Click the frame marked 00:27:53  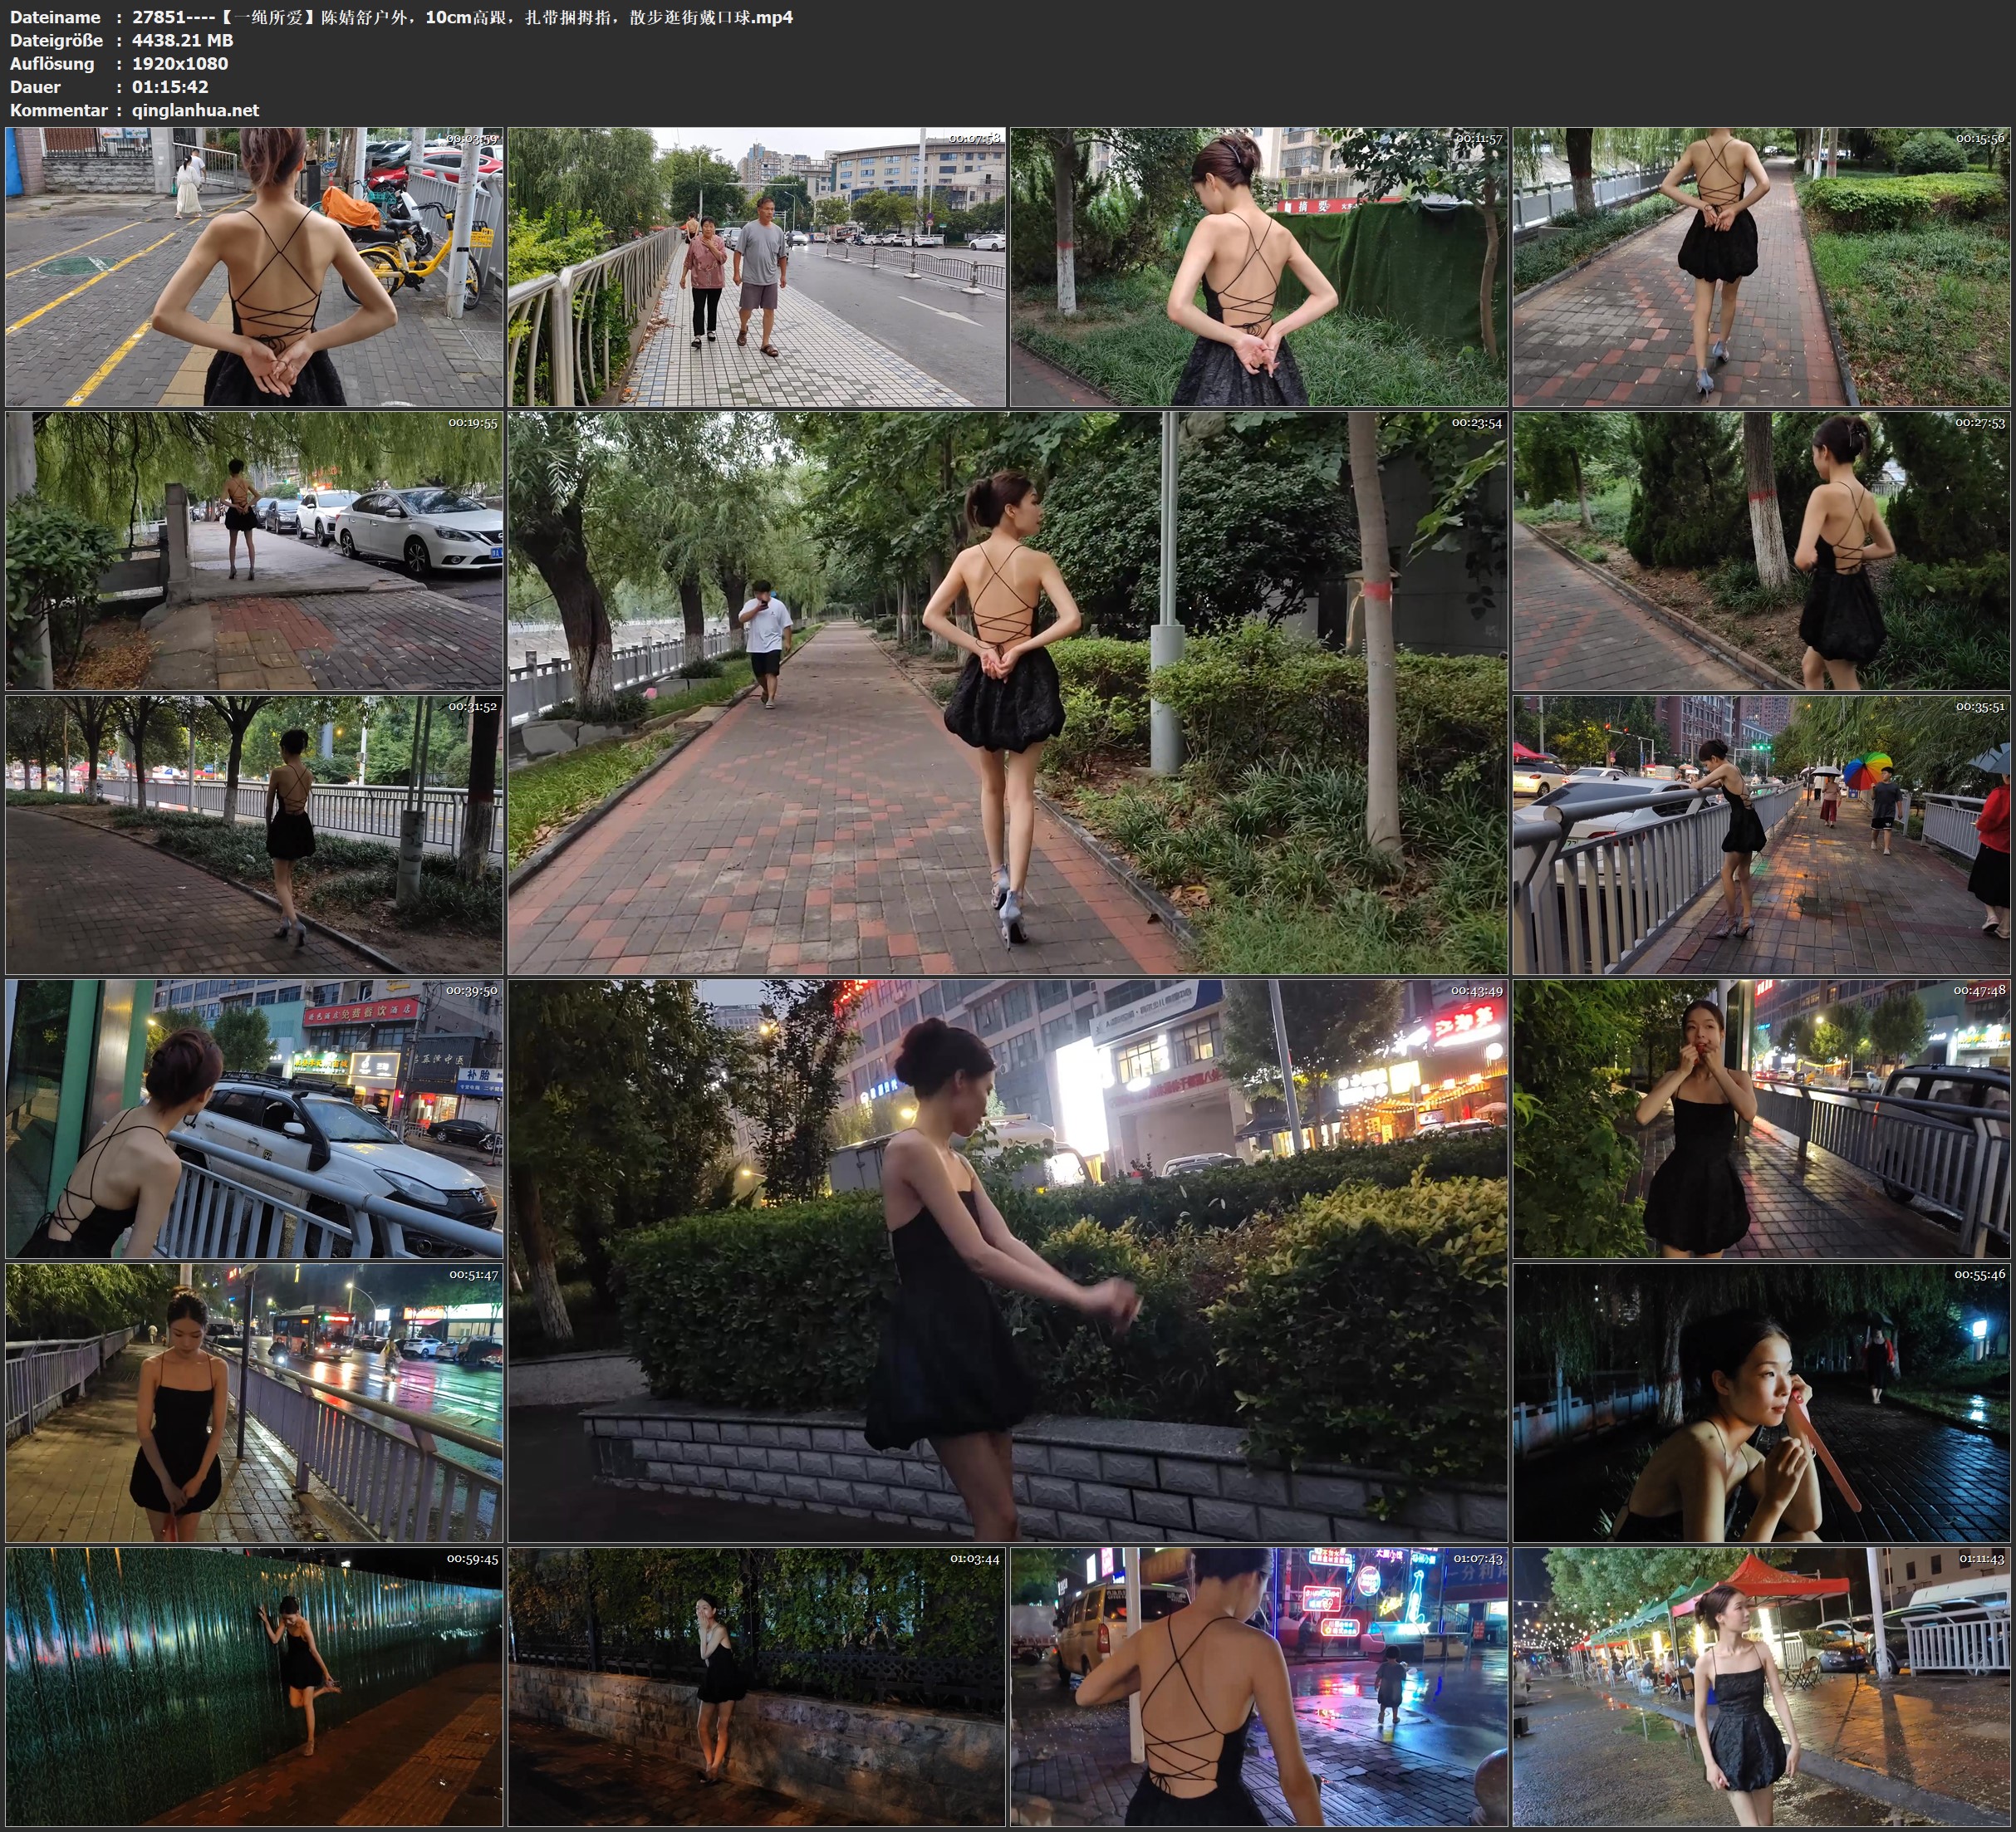coord(1762,551)
